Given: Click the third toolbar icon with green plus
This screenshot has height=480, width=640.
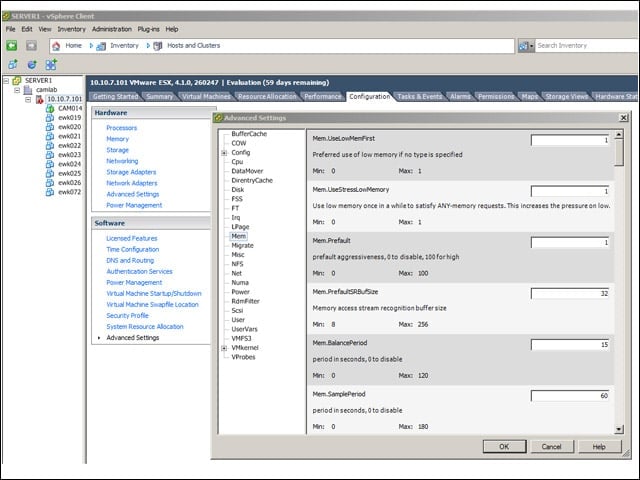Looking at the screenshot, I should [x=51, y=64].
